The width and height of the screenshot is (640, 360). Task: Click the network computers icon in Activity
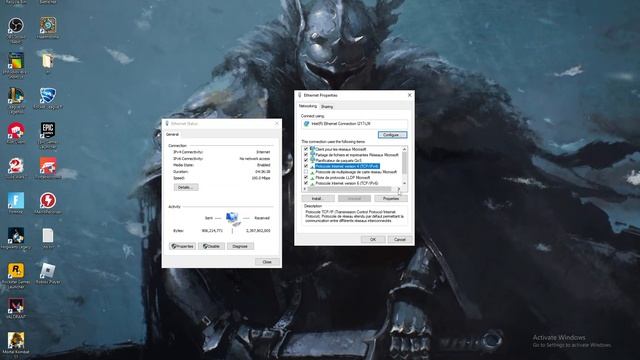click(232, 219)
